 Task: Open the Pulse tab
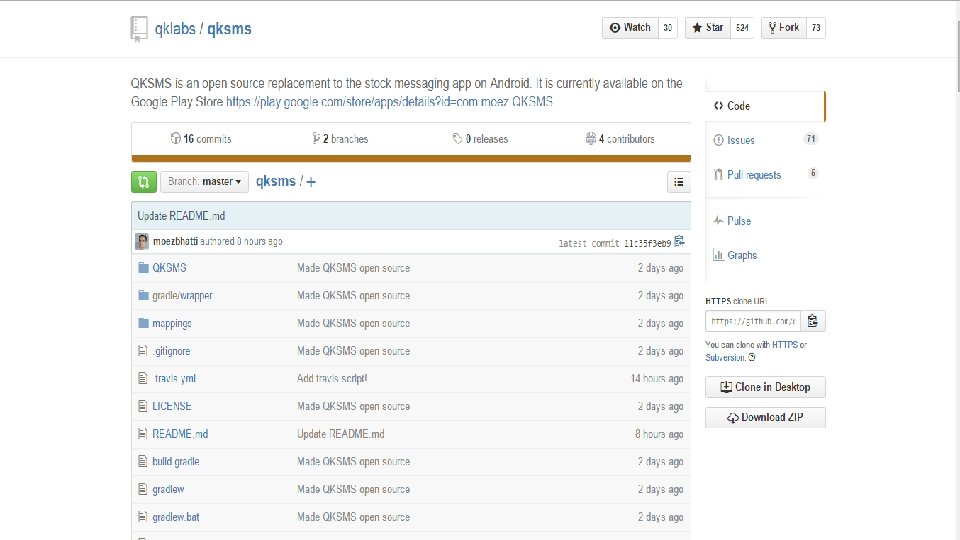(765, 221)
